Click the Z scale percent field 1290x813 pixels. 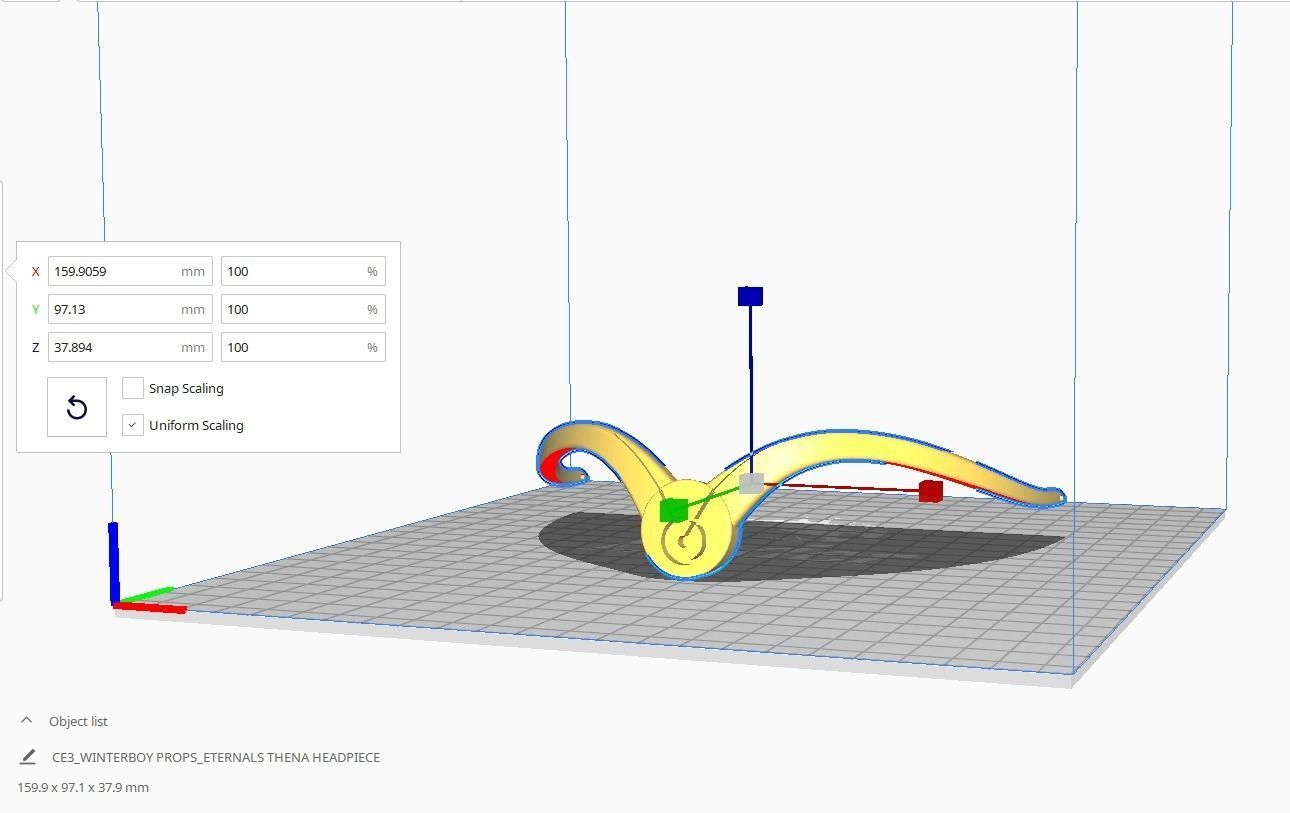pyautogui.click(x=303, y=347)
